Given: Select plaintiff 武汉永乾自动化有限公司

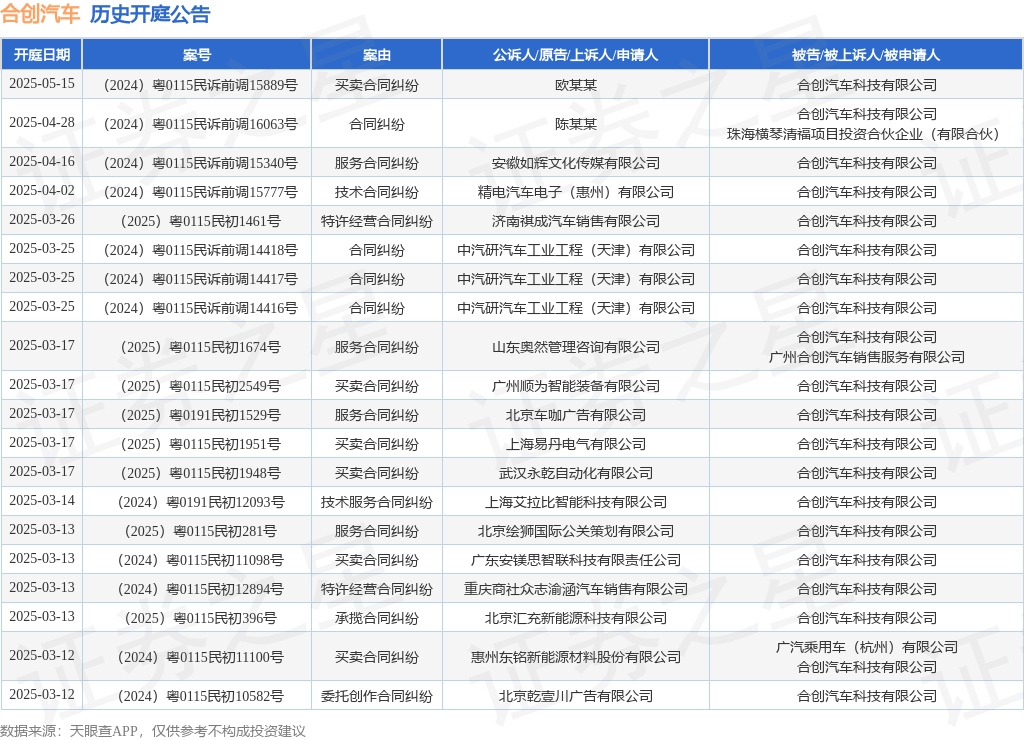Looking at the screenshot, I should coord(575,473).
